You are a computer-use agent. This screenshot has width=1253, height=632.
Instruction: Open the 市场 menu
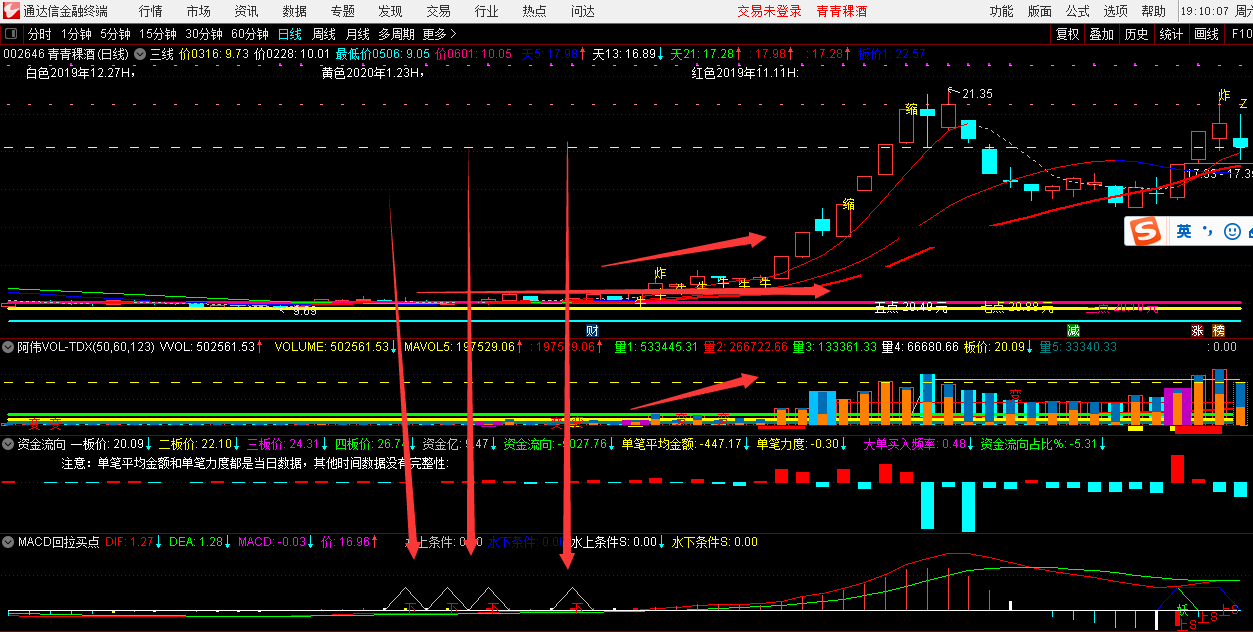click(199, 11)
